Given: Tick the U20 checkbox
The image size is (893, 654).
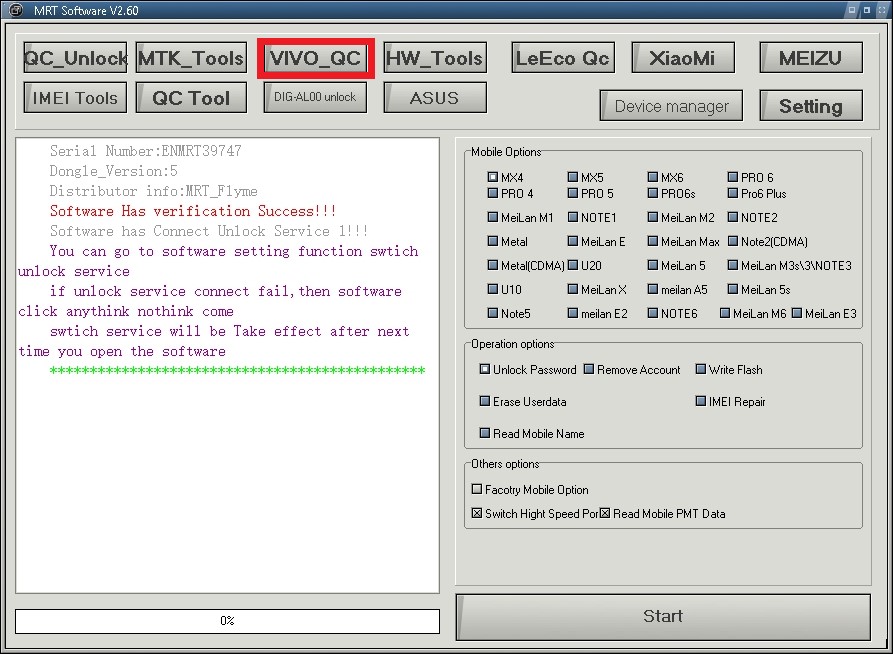Looking at the screenshot, I should 573,265.
